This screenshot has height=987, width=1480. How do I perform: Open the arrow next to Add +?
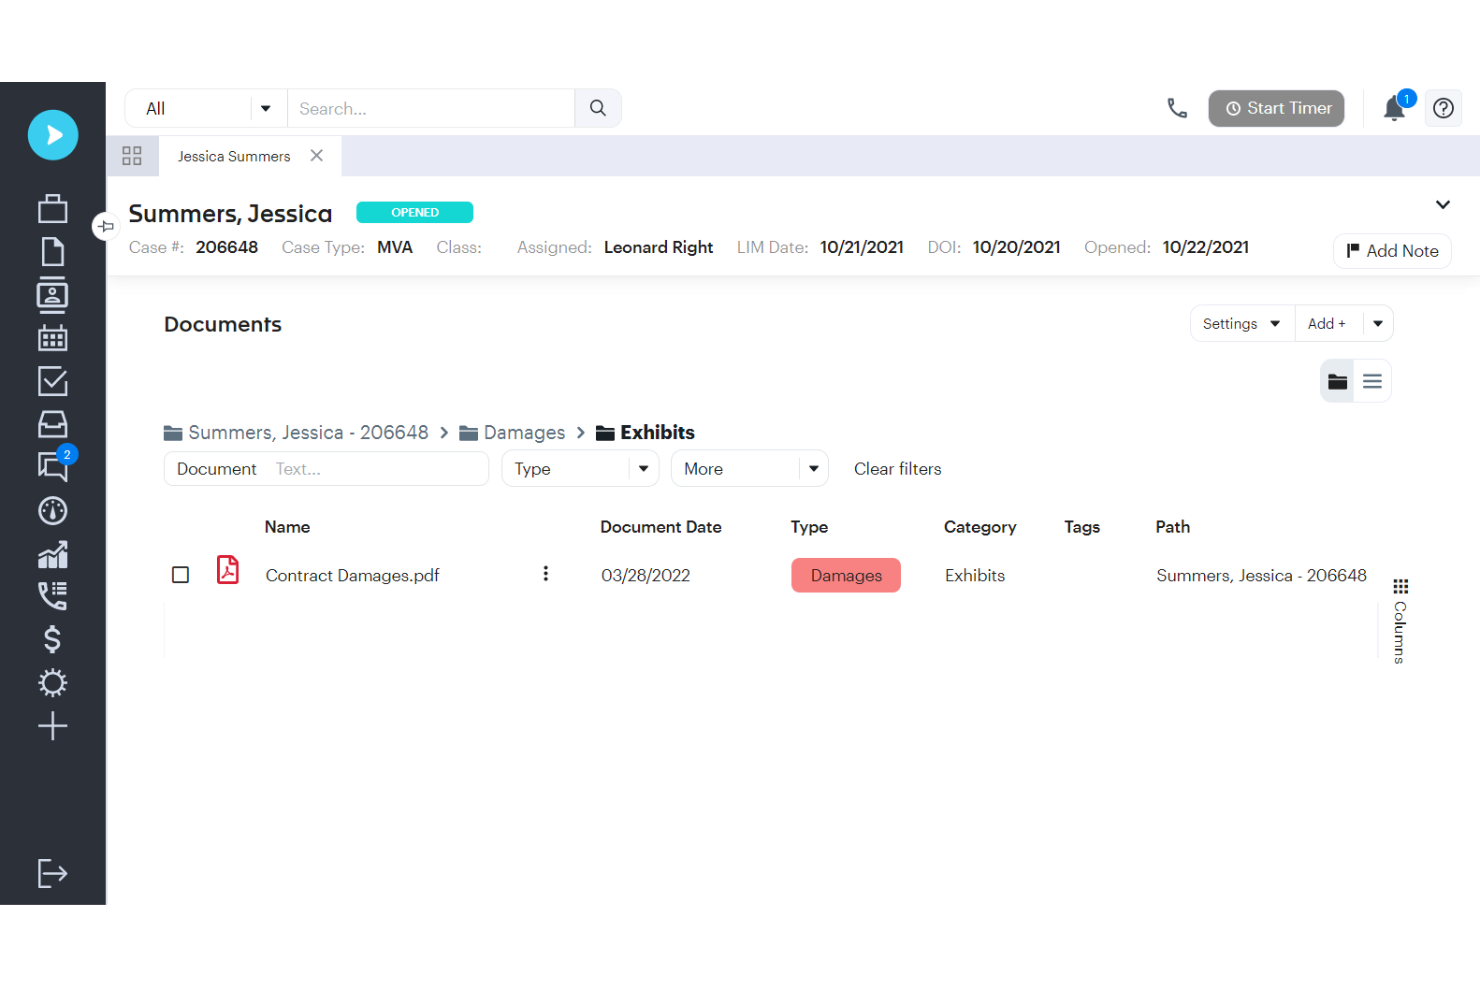tap(1377, 324)
